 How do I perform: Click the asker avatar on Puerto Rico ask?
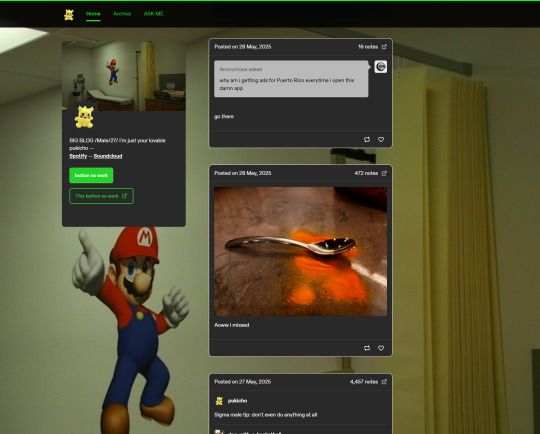(381, 67)
